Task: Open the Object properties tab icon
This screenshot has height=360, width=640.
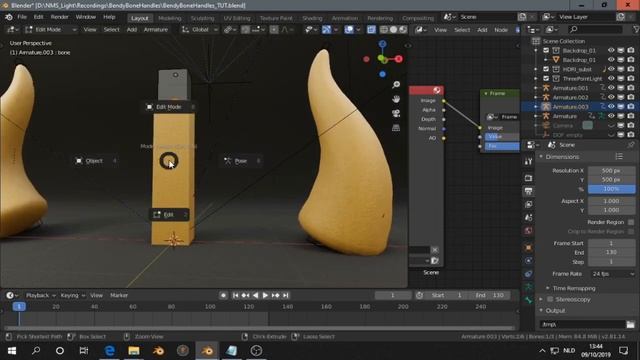Action: click(529, 247)
